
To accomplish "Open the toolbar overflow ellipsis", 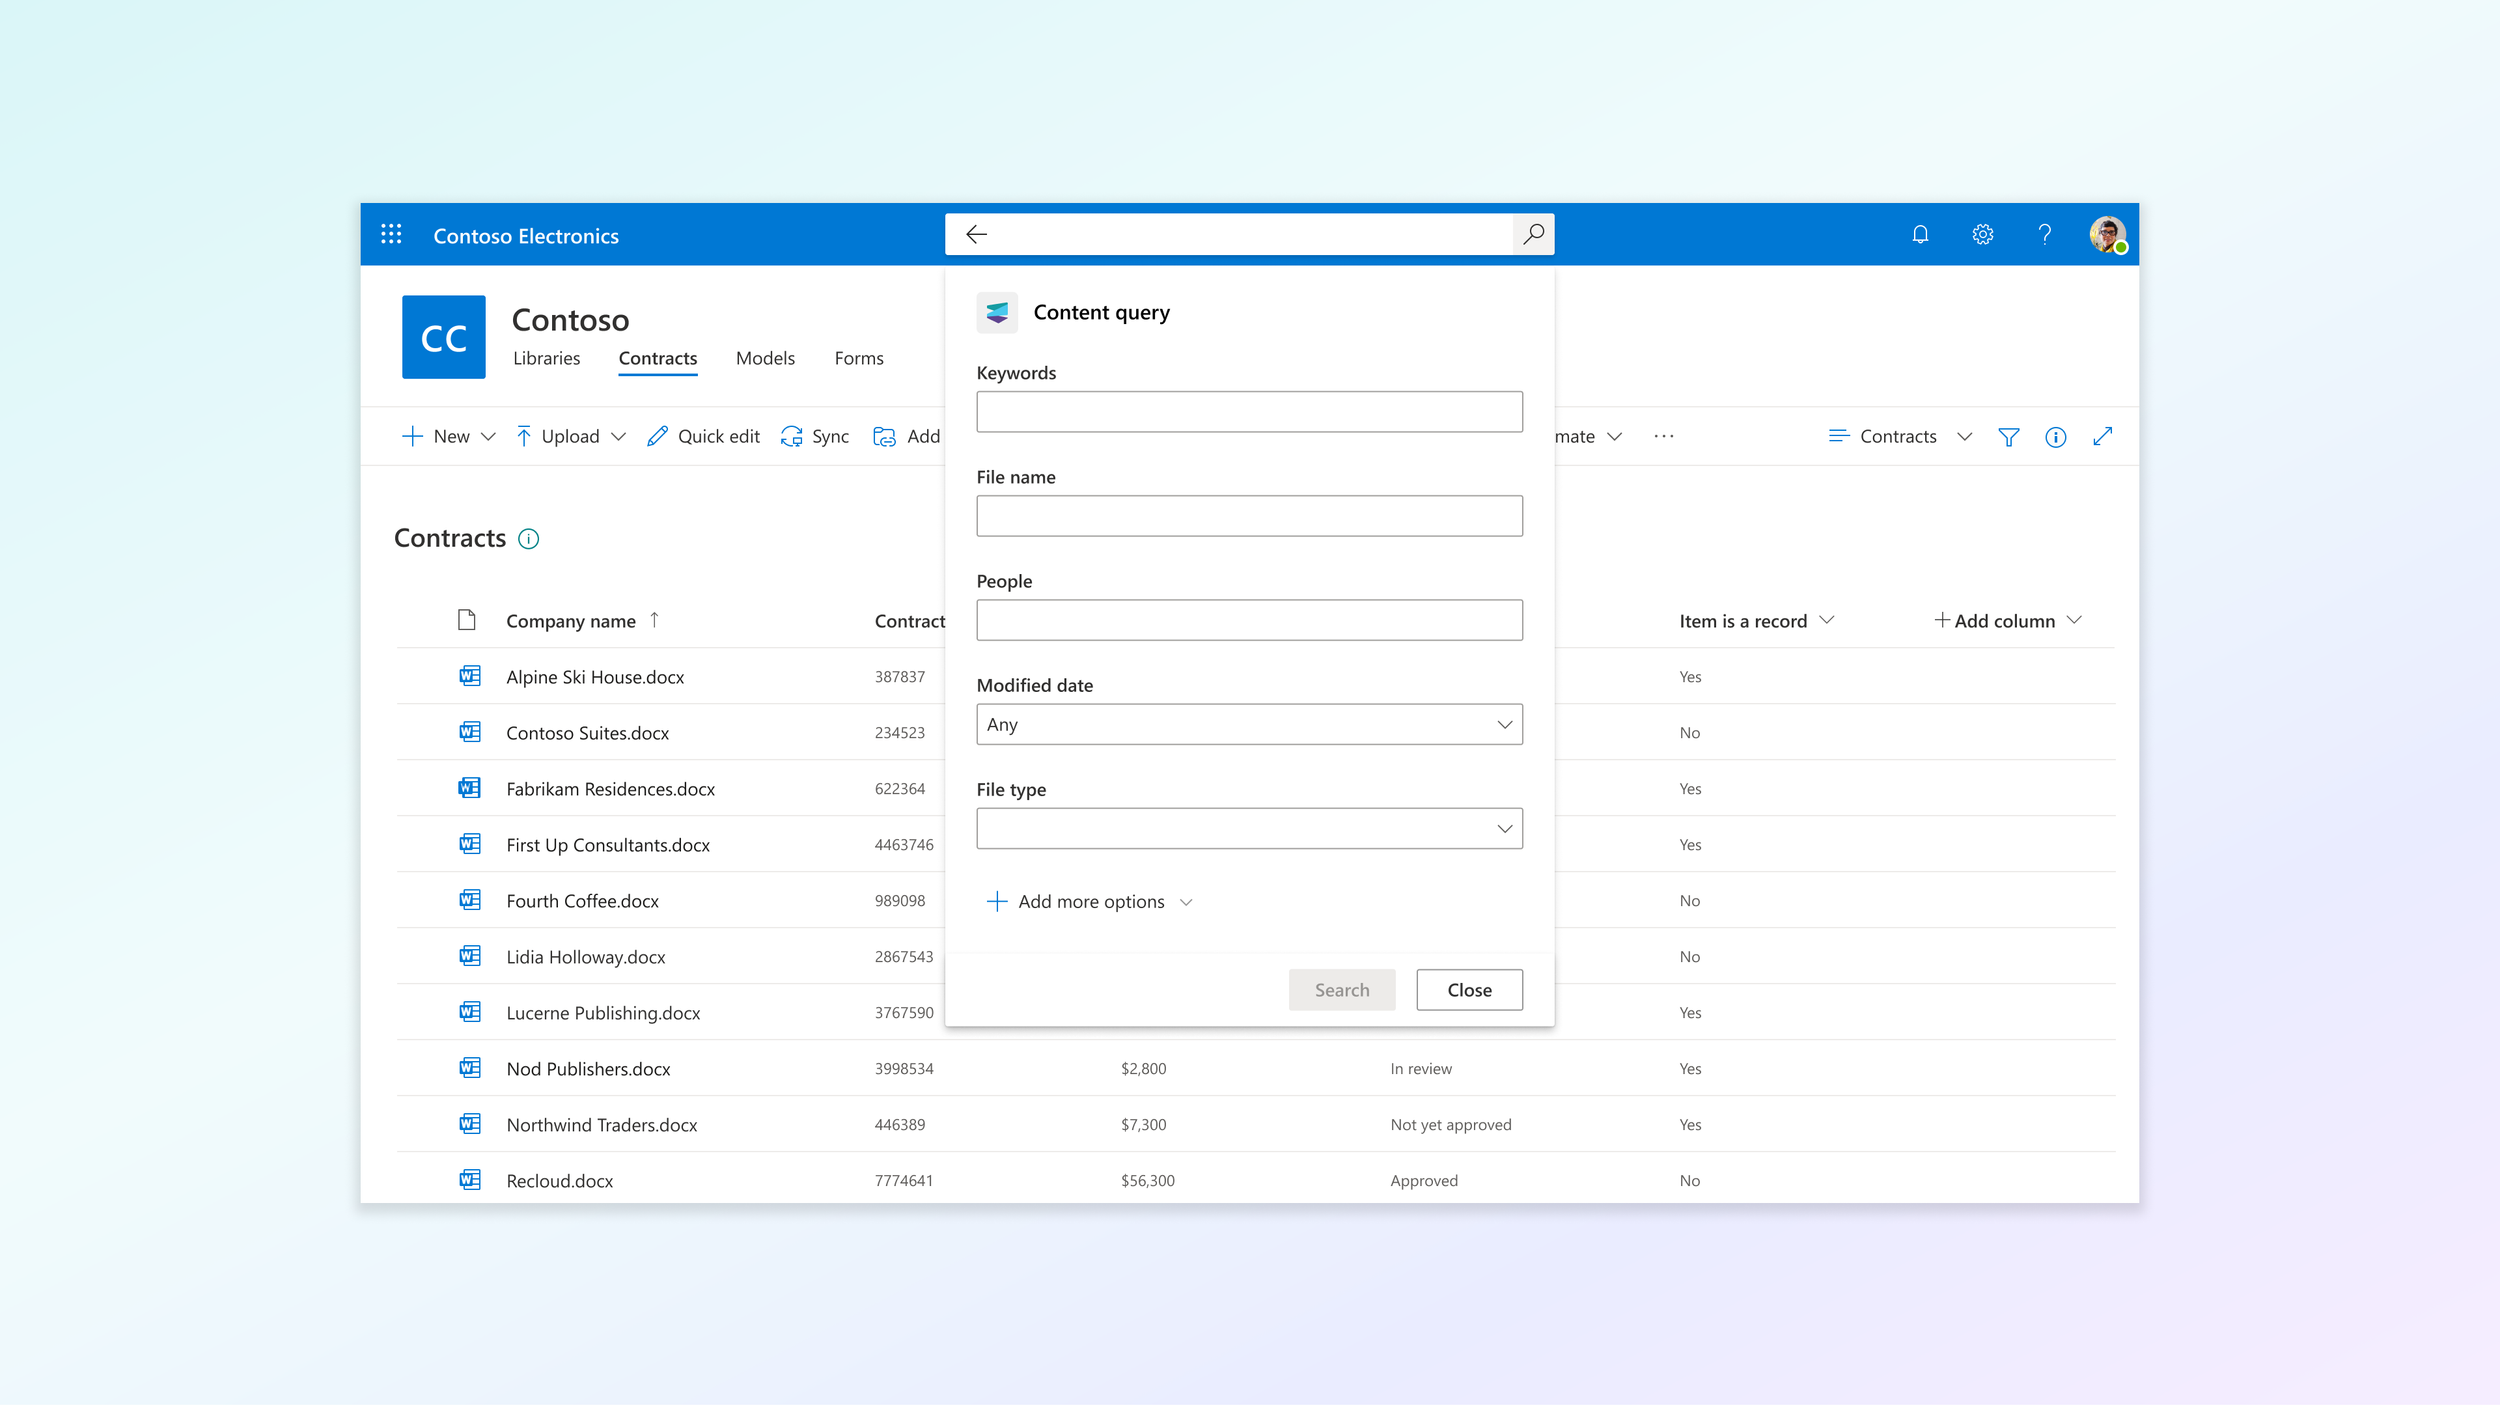I will 1664,437.
